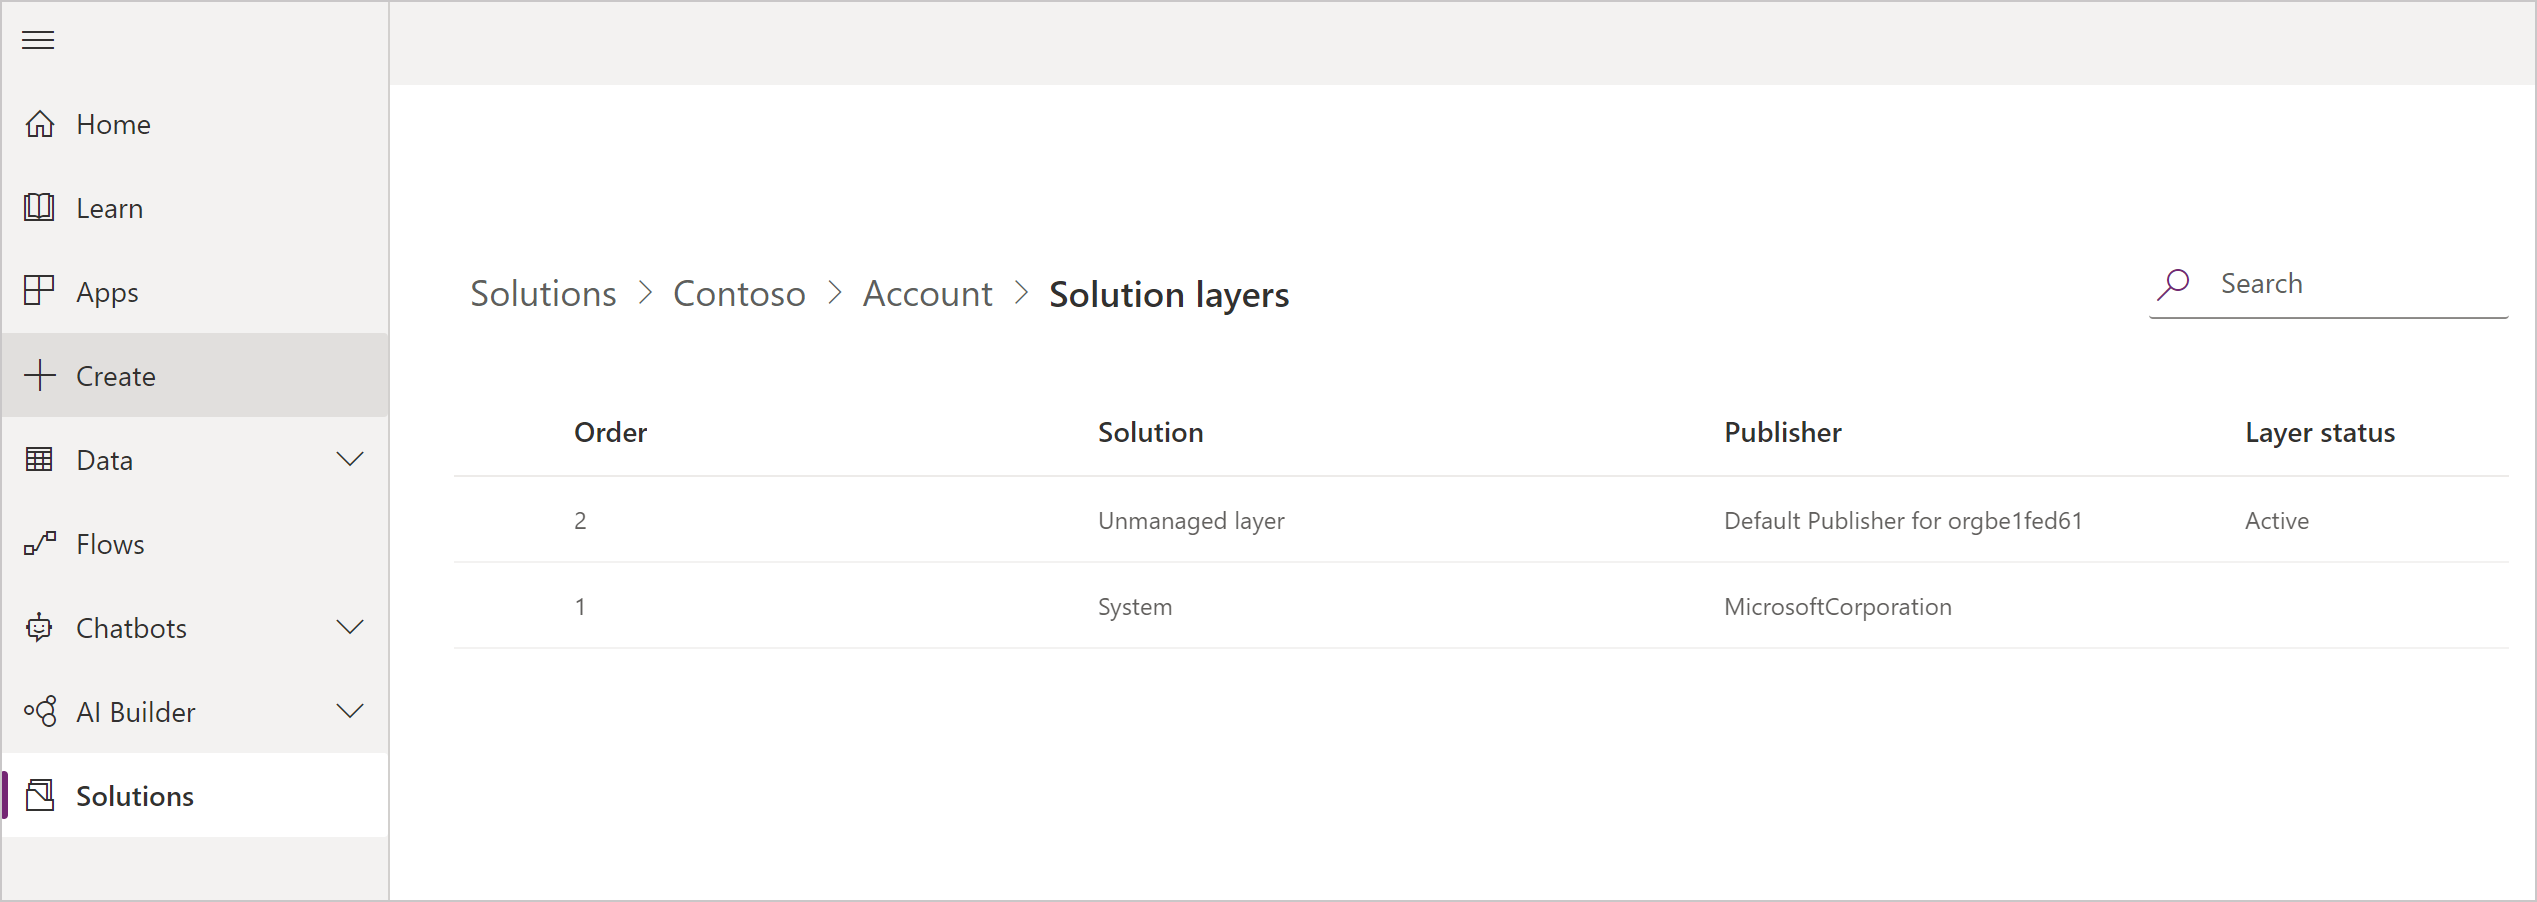Collapse the AI Builder section
This screenshot has height=902, width=2537.
[x=349, y=711]
